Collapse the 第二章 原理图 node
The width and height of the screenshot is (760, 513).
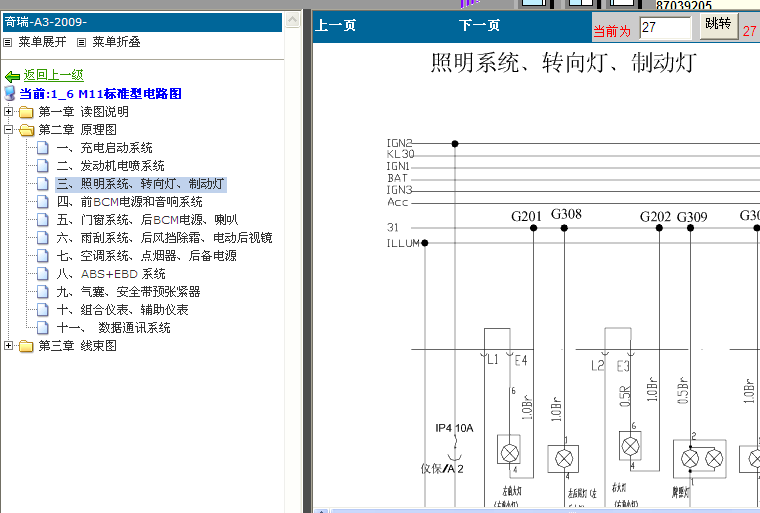click(8, 129)
